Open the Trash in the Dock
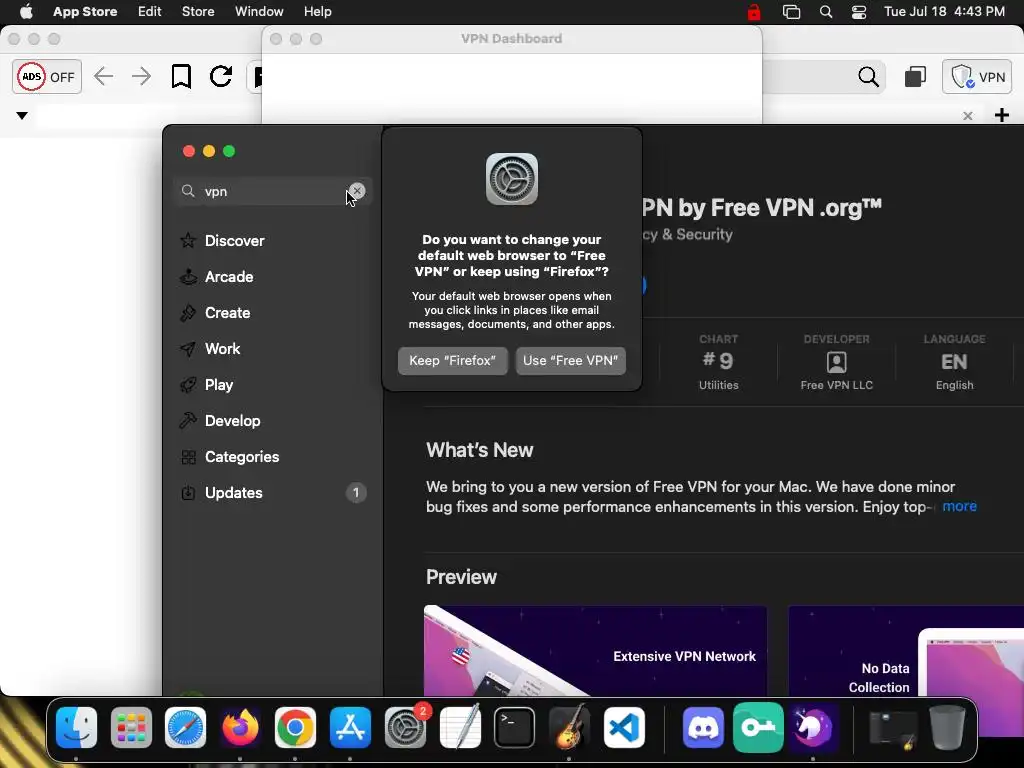The height and width of the screenshot is (768, 1024). [x=947, y=727]
